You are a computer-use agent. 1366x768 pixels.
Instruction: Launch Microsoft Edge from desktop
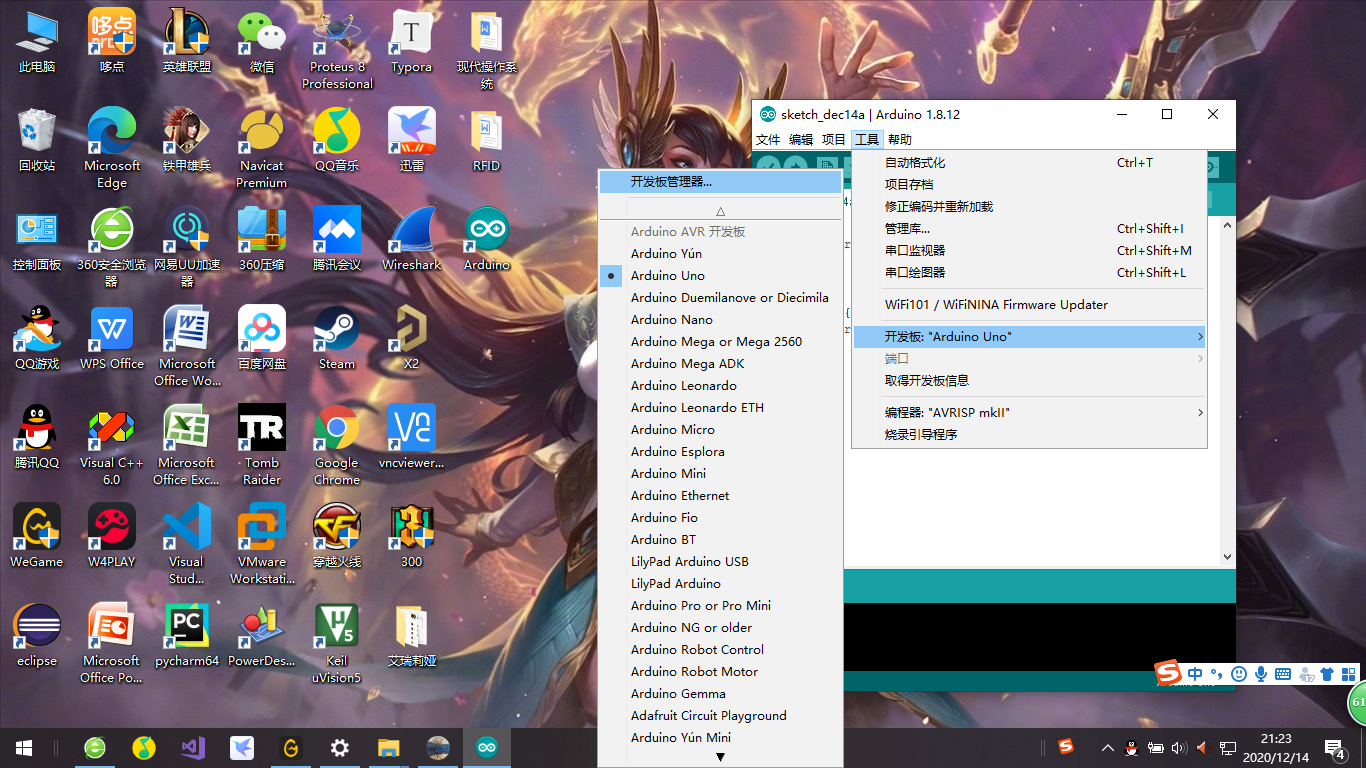(112, 148)
